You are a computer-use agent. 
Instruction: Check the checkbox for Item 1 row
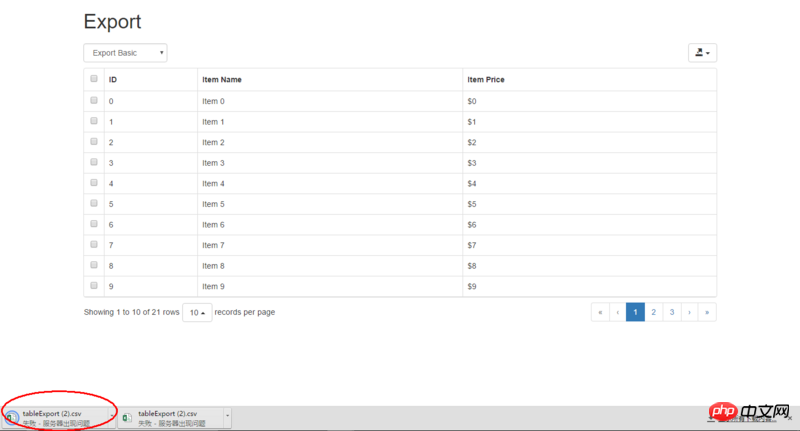click(94, 121)
